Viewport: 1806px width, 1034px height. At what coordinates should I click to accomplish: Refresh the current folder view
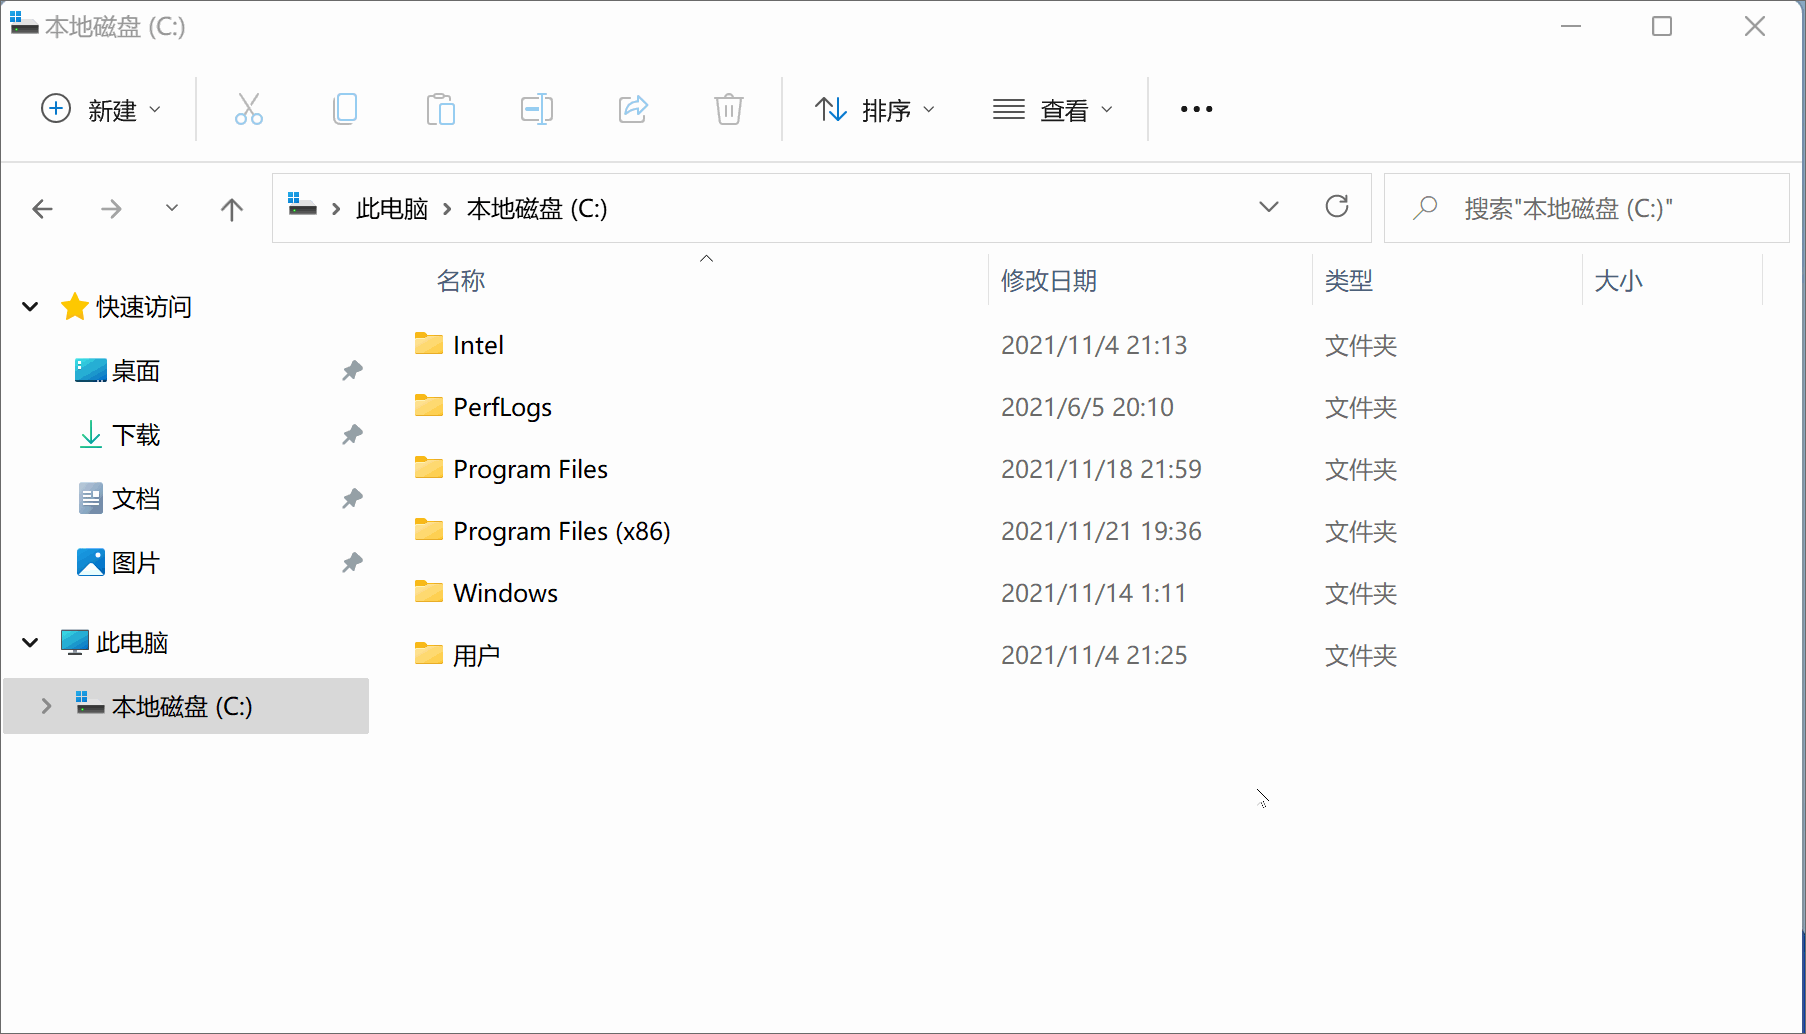click(x=1337, y=207)
